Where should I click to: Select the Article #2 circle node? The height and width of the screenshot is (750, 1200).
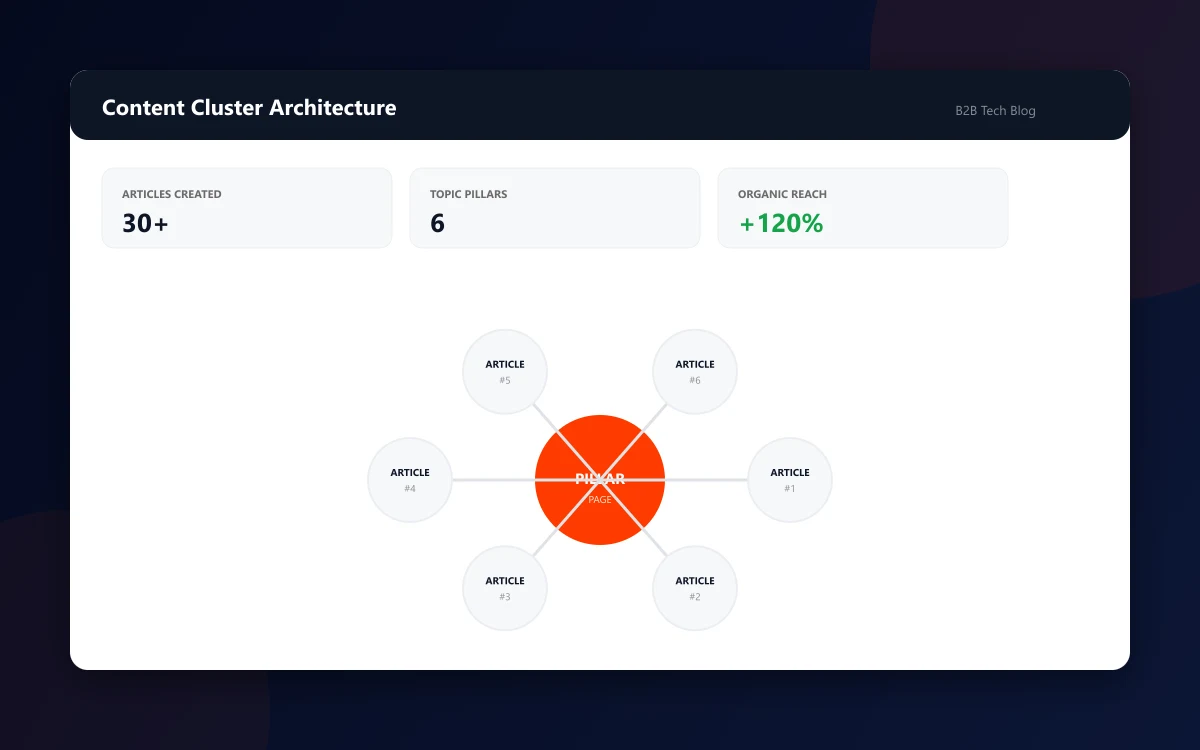695,588
